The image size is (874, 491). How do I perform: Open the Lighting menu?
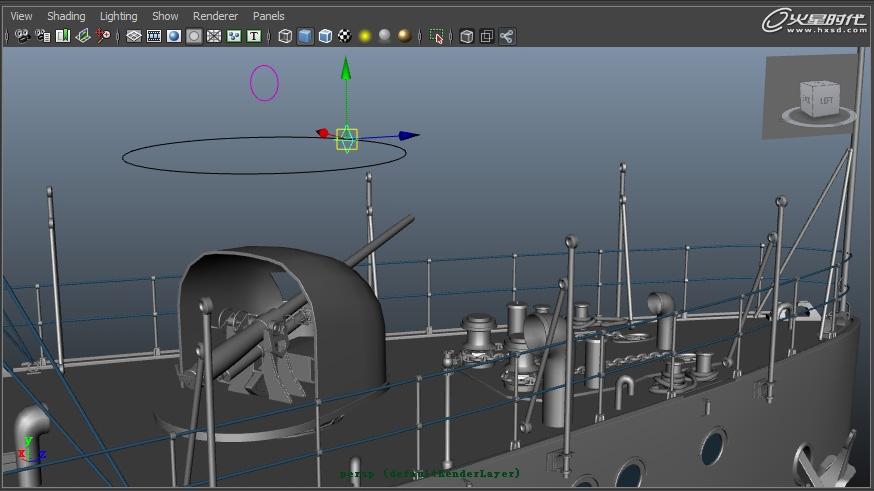coord(119,16)
